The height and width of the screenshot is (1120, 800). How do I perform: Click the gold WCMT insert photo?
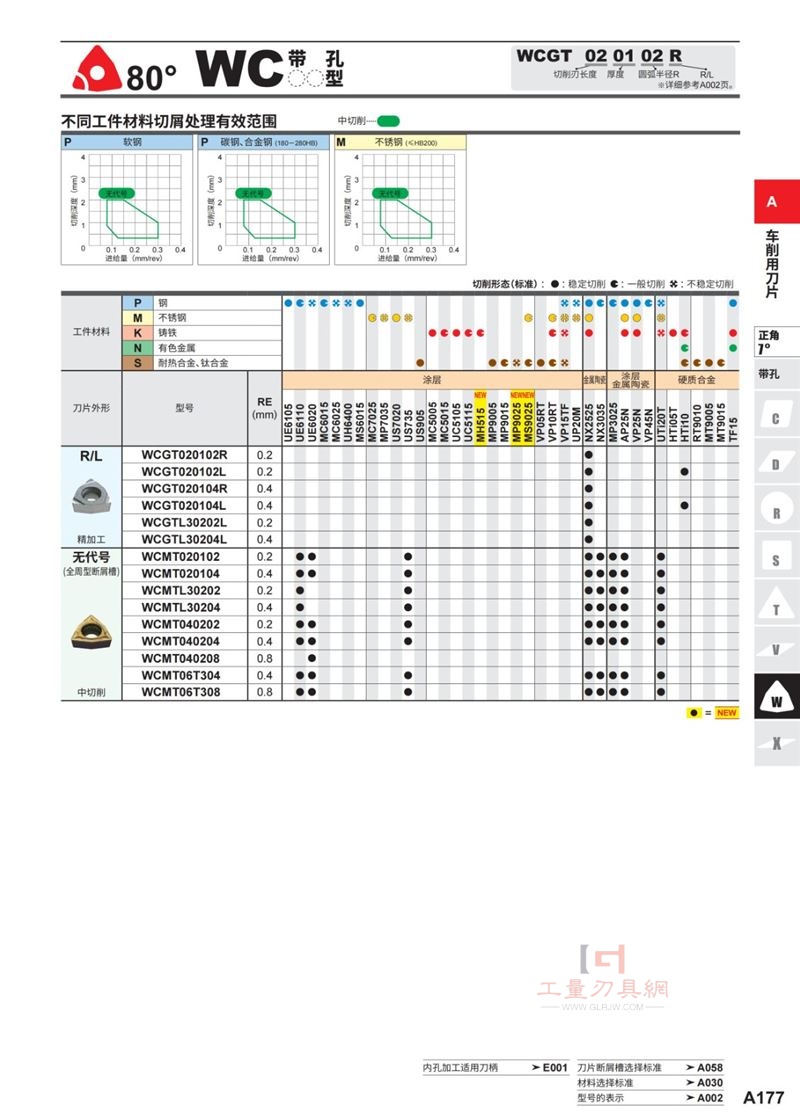[x=91, y=631]
